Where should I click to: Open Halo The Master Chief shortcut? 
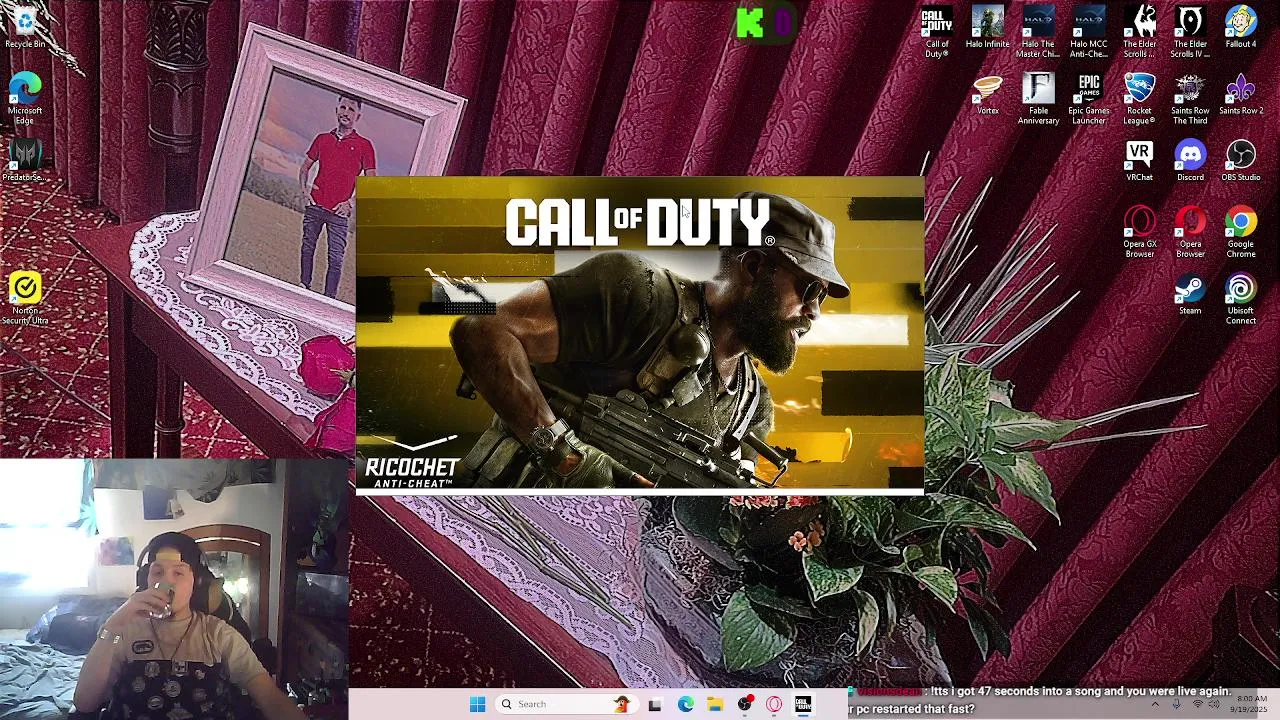click(x=1038, y=32)
